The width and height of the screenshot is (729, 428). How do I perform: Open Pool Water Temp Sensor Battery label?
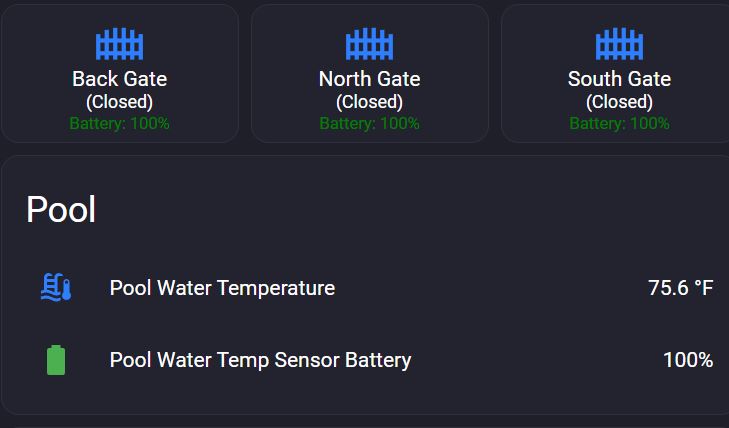click(260, 360)
